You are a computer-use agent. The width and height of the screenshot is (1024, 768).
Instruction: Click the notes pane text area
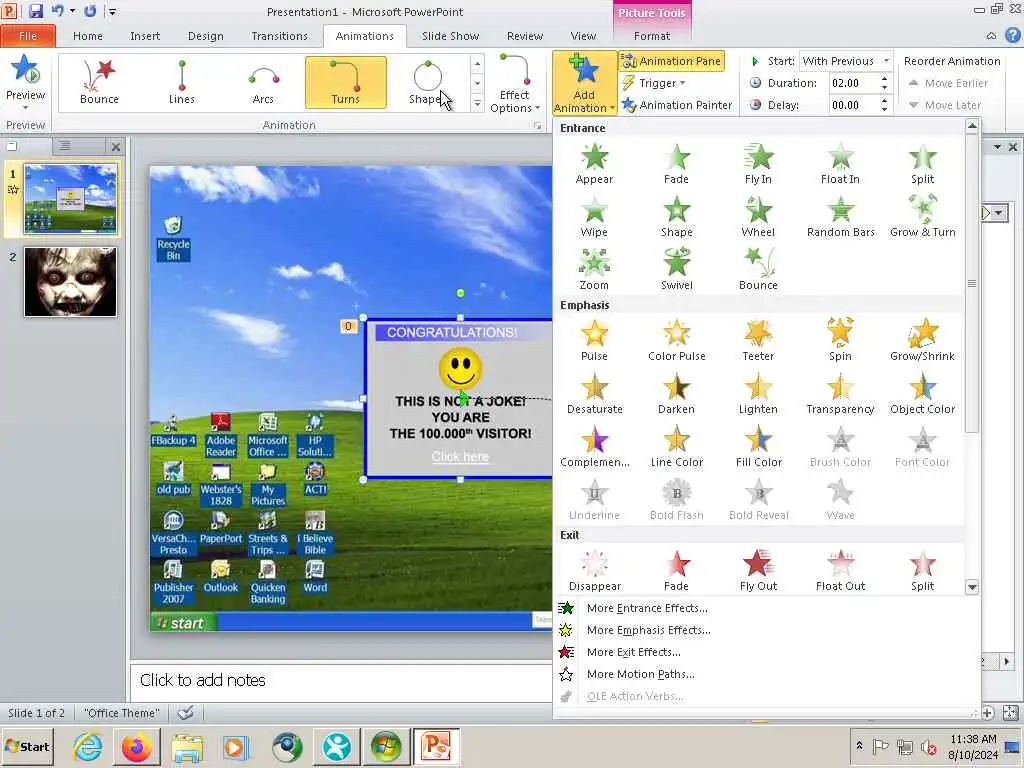pos(342,681)
